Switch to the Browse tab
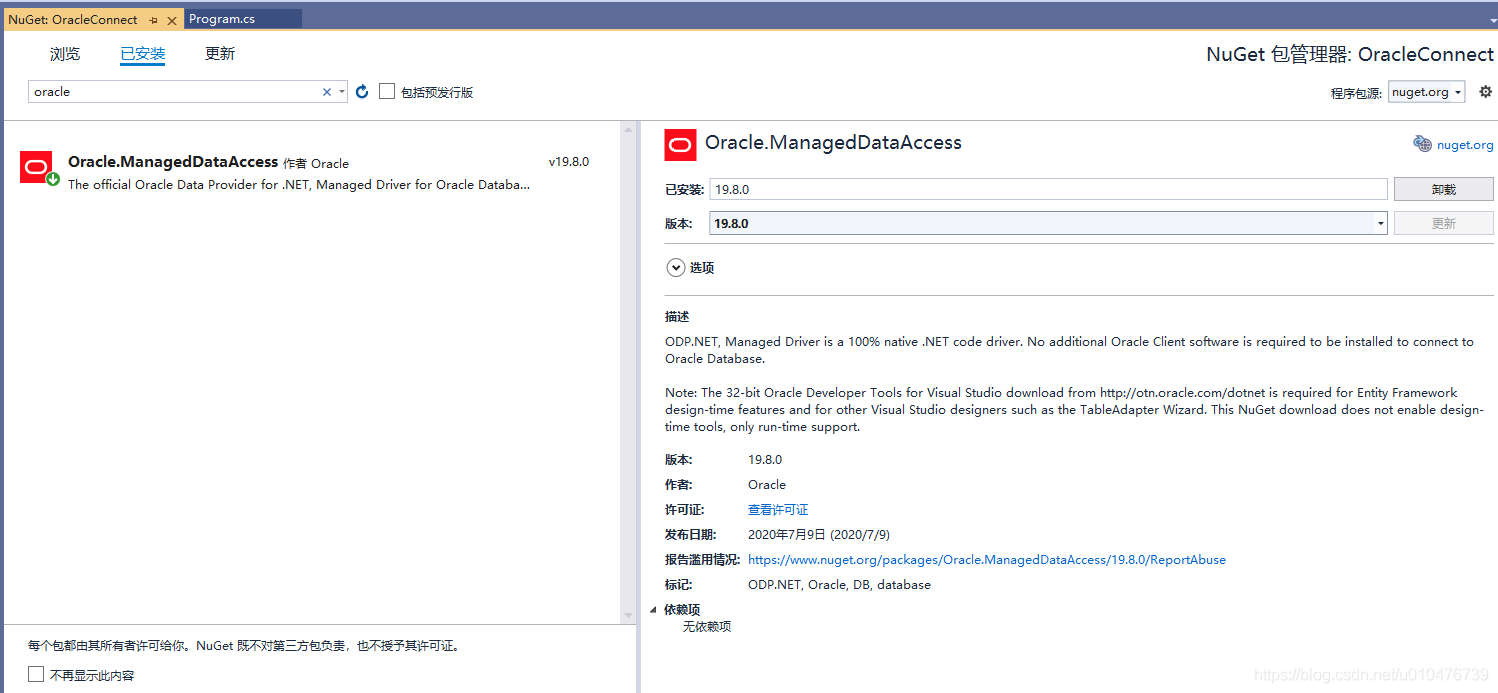 tap(65, 54)
